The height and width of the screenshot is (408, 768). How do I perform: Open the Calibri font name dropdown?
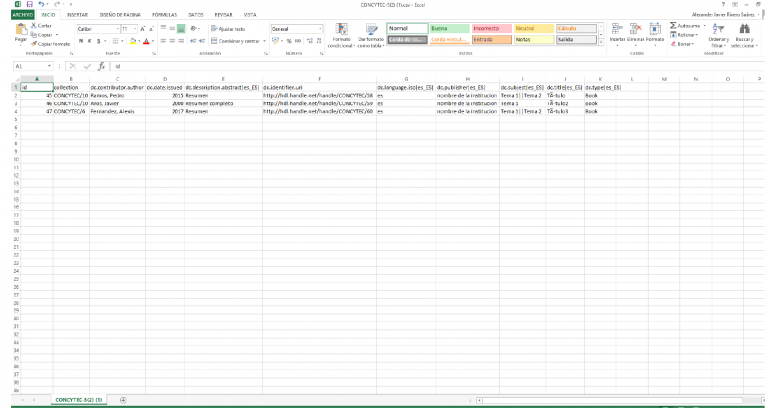click(117, 29)
